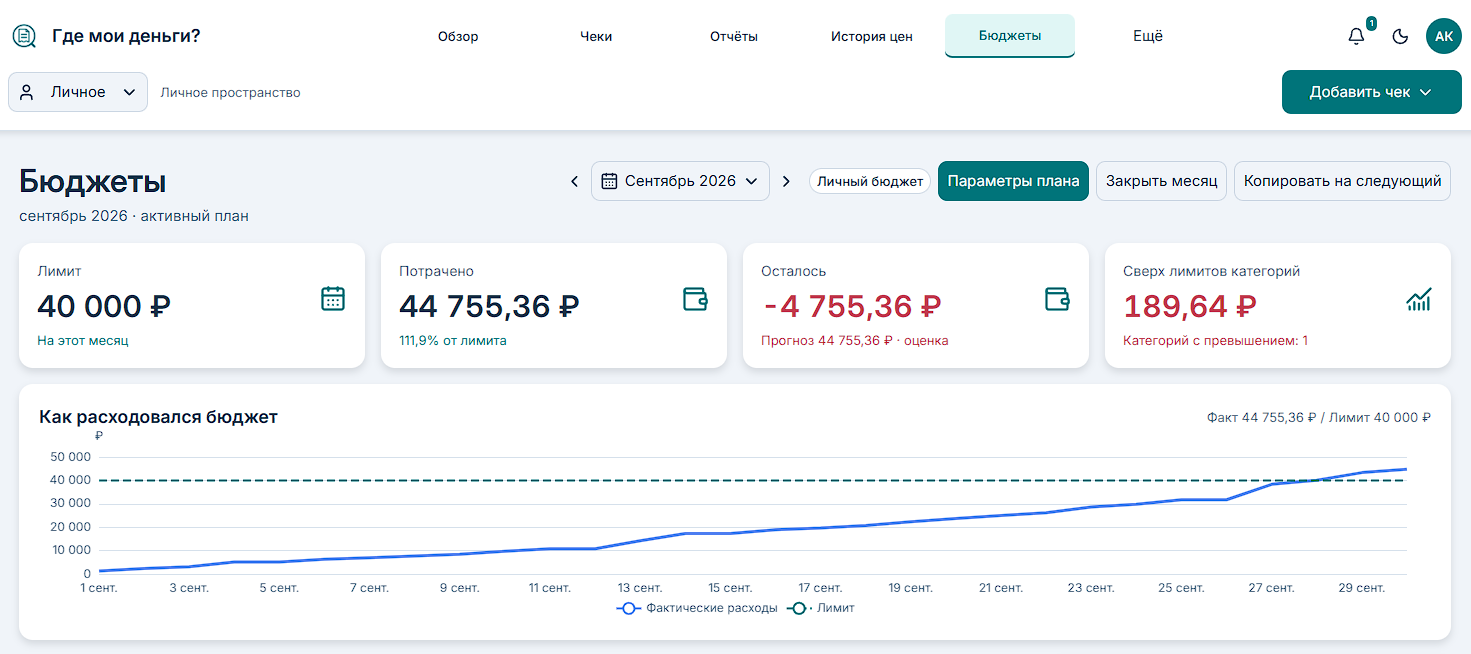
Task: Open the Личное workspace dropdown
Action: (x=78, y=92)
